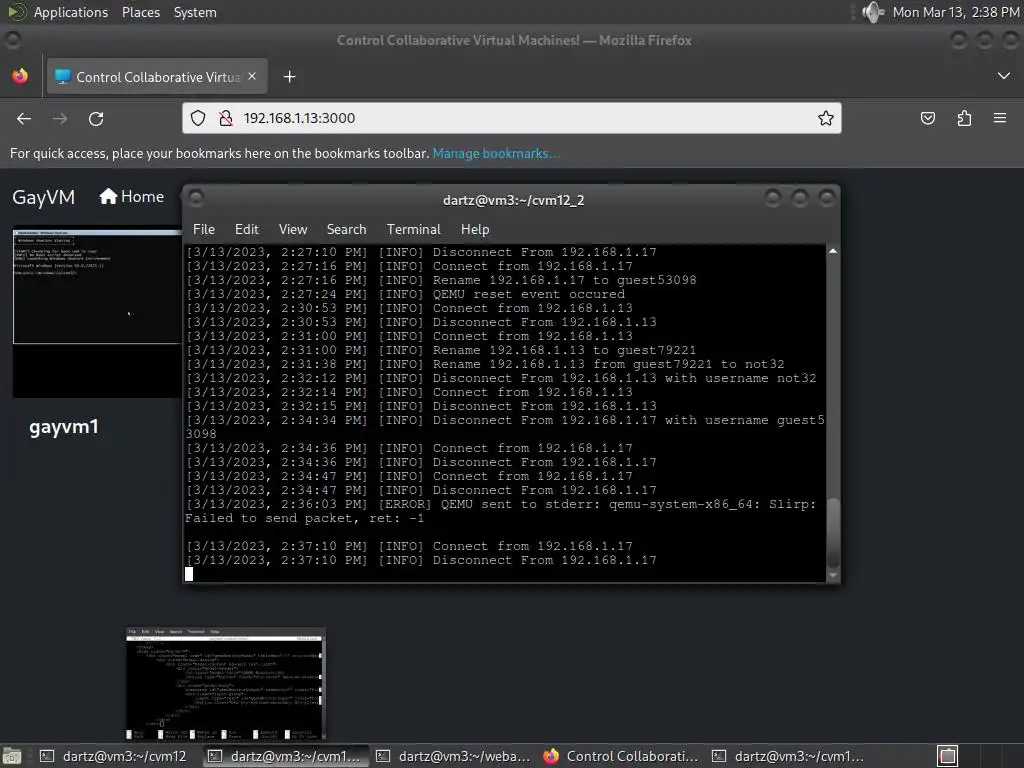Switch to dartz@vm3:~/cvm12 taskbar window

click(x=114, y=756)
